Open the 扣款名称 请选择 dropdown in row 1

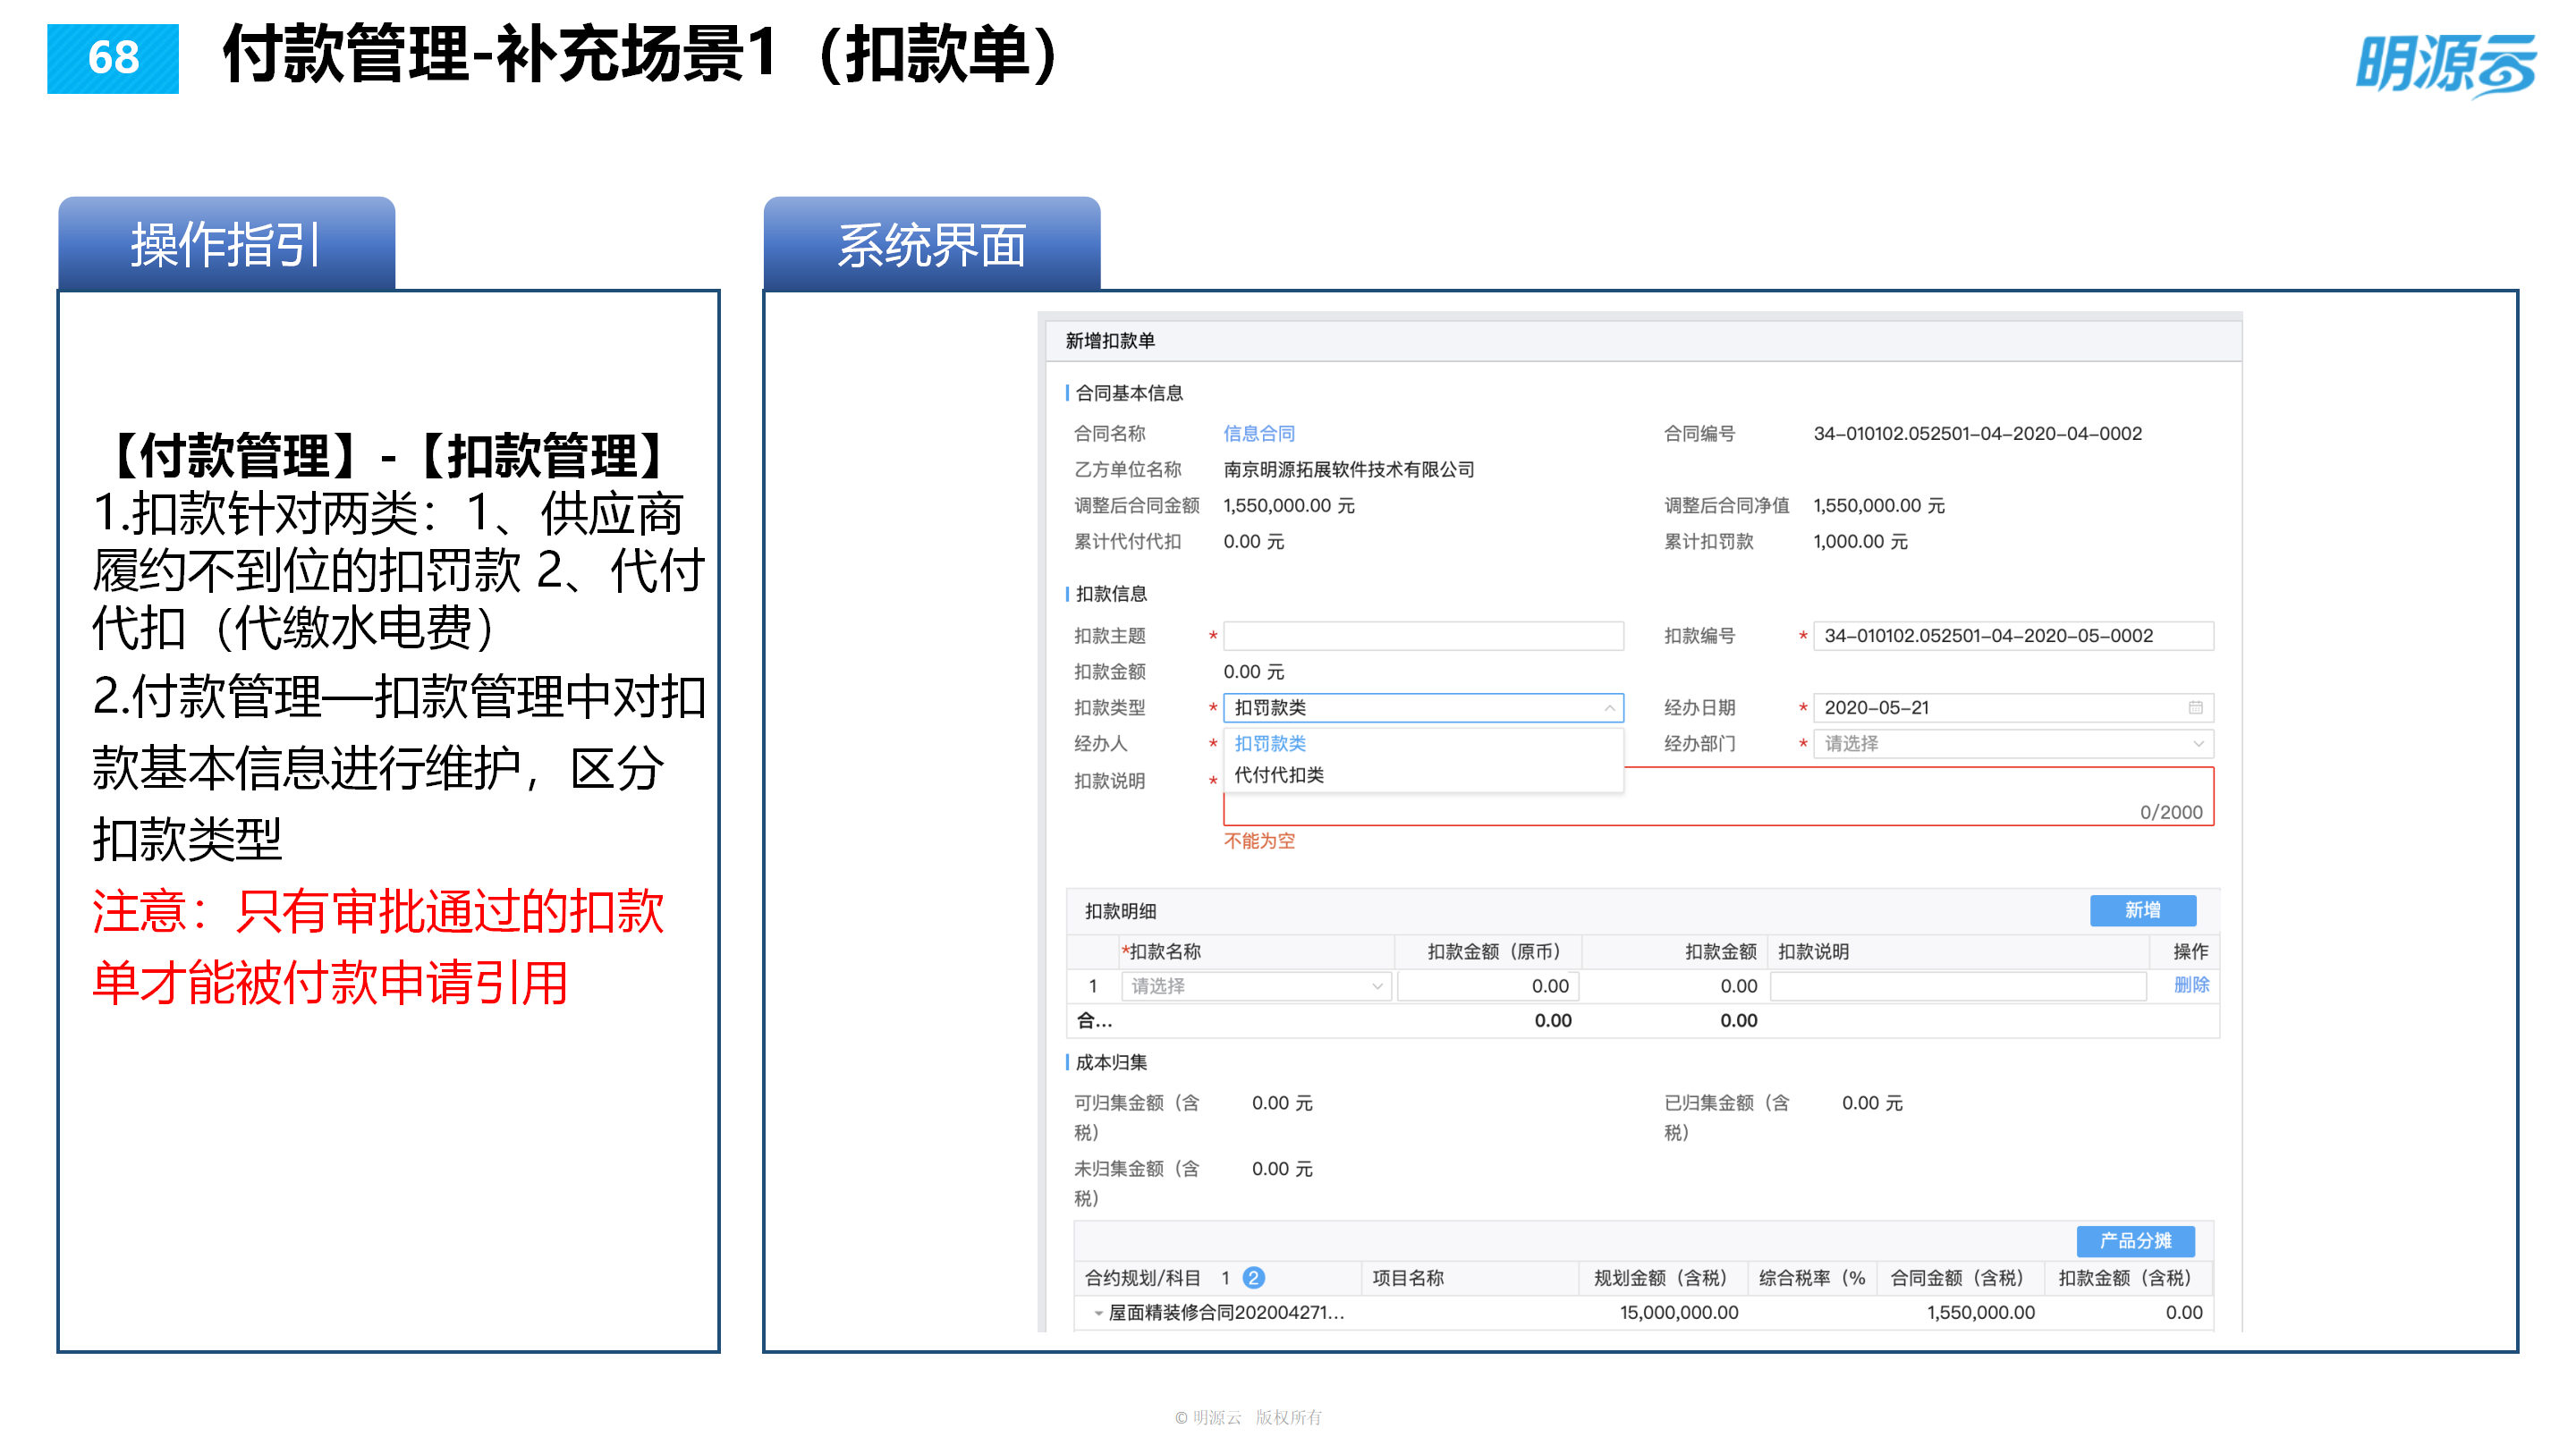coord(1255,985)
